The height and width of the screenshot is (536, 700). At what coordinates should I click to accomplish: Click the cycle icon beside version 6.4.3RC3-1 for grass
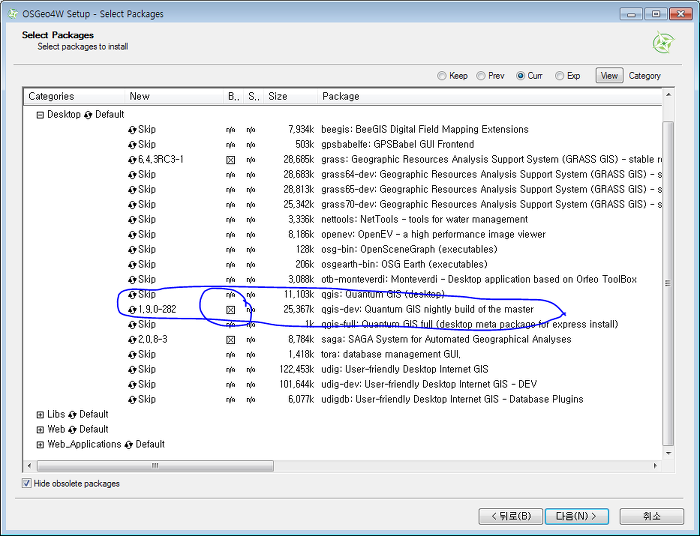point(132,160)
